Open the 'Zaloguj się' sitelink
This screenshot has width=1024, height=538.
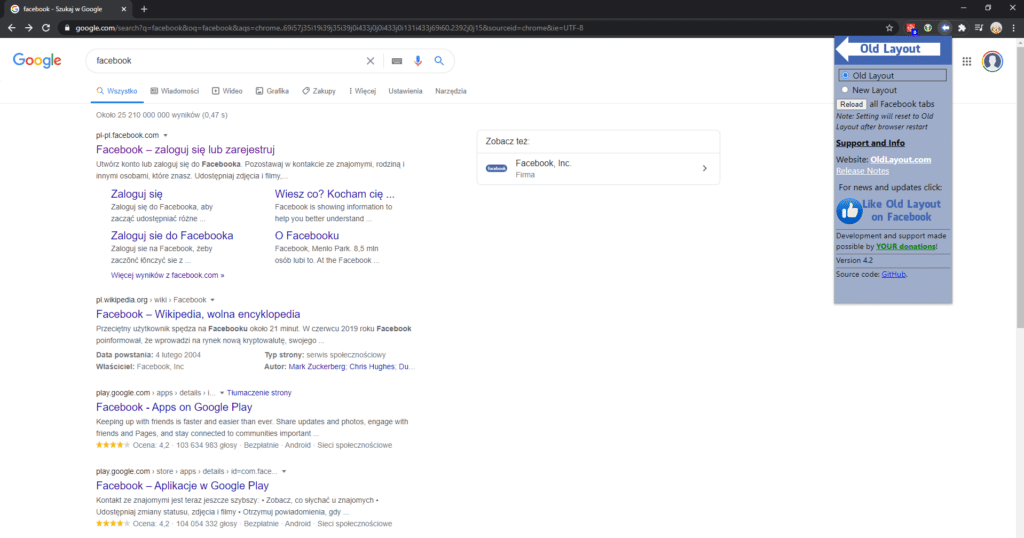[136, 194]
